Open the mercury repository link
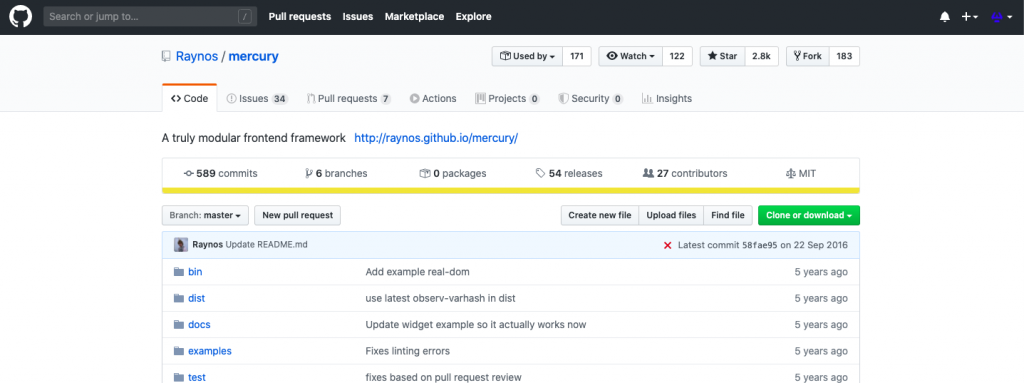Screen dimensions: 1024x383 pos(253,56)
